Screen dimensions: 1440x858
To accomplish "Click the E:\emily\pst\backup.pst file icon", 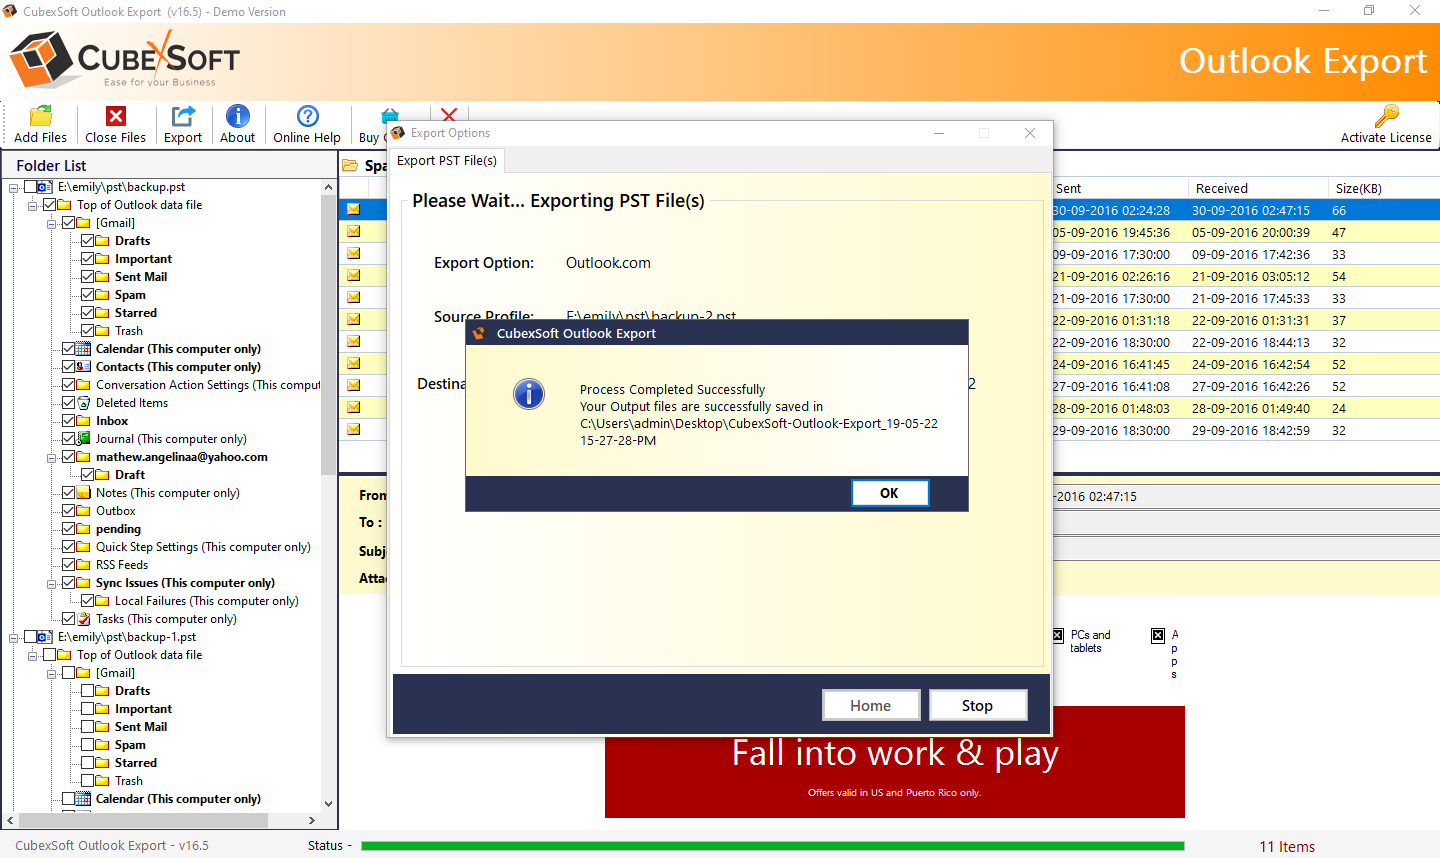I will (x=45, y=187).
